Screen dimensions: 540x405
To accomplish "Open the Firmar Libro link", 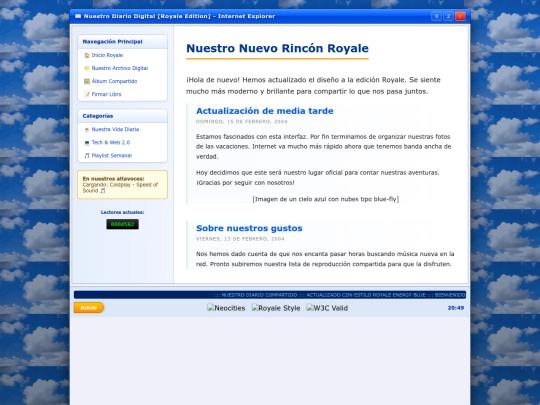I will [106, 94].
